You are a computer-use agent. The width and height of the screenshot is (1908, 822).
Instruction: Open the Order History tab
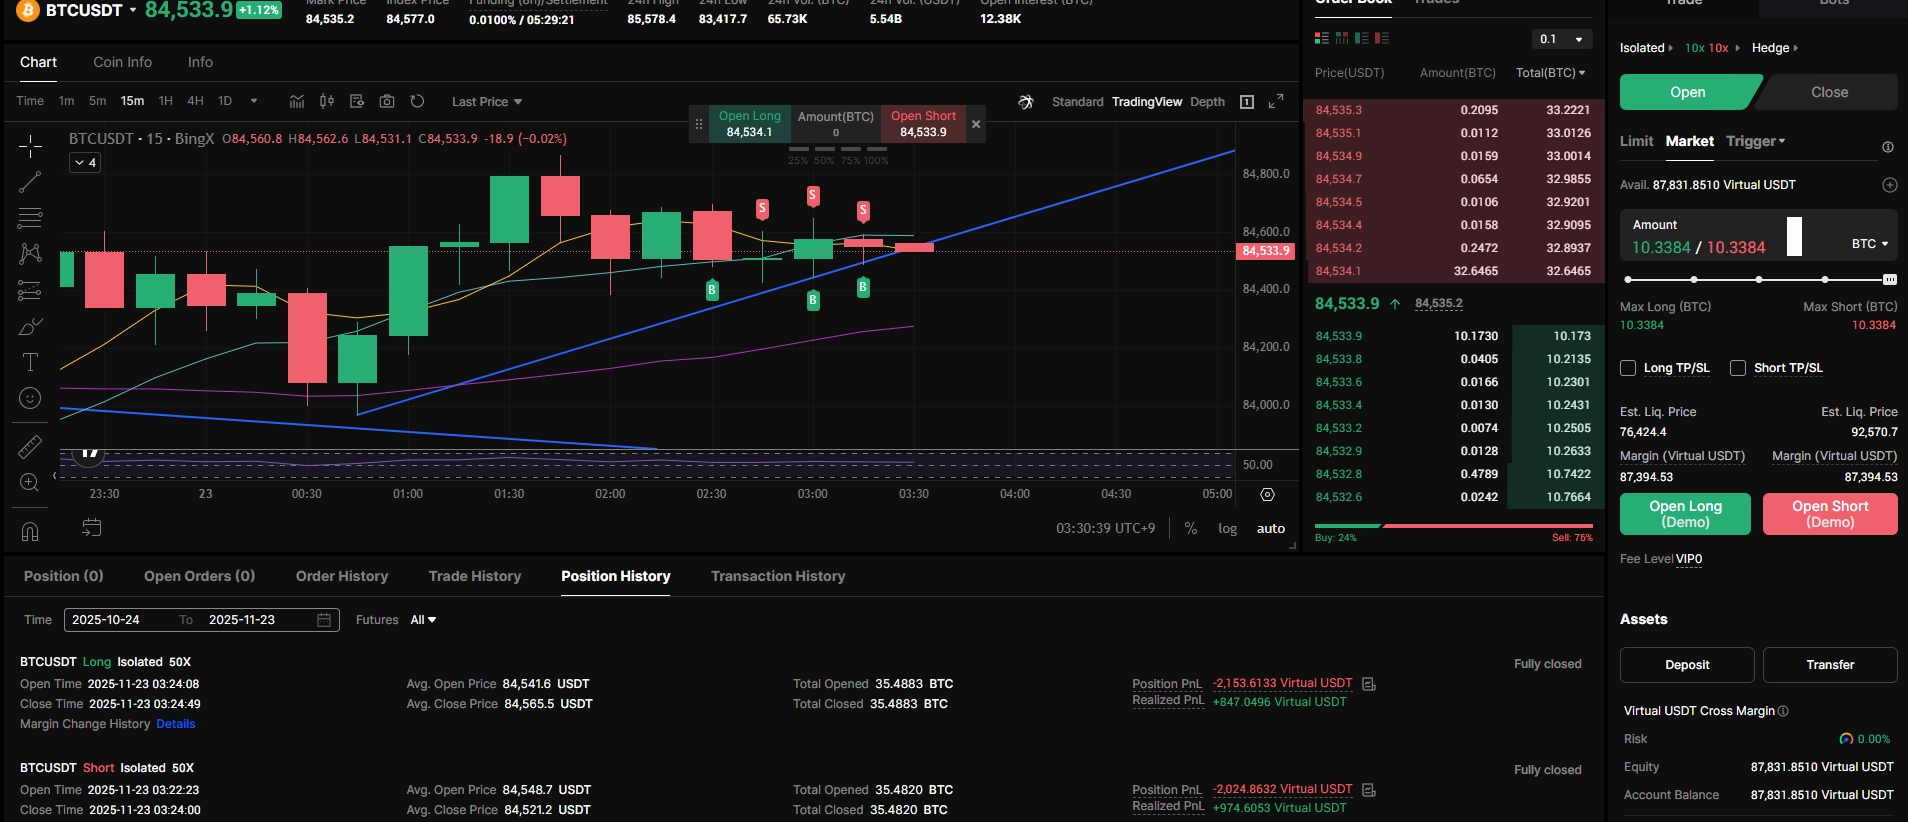[342, 576]
